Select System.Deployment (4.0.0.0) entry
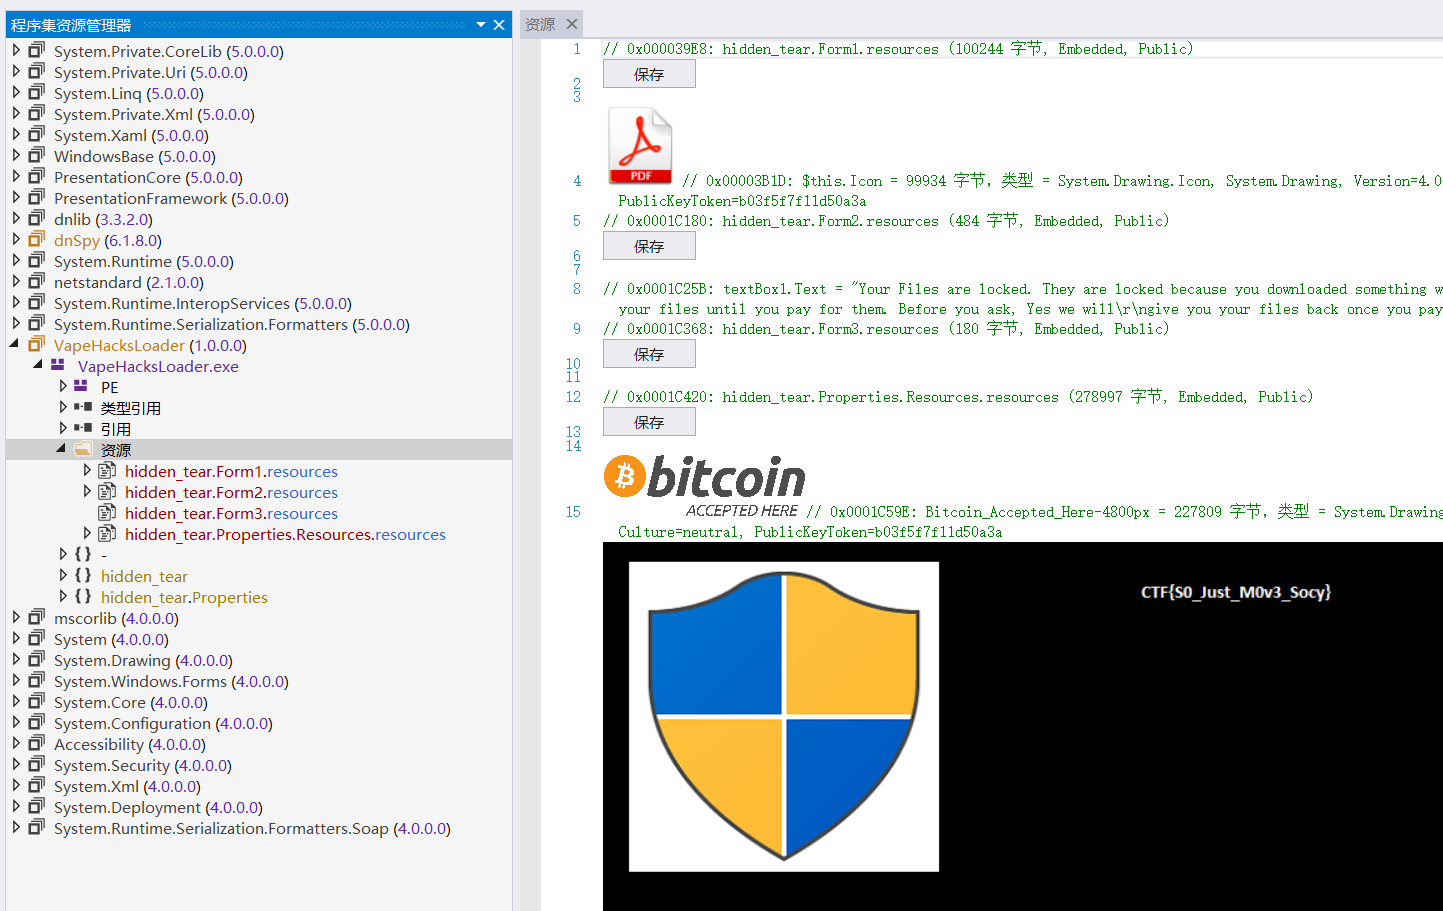Screen dimensions: 1443x911 158,807
